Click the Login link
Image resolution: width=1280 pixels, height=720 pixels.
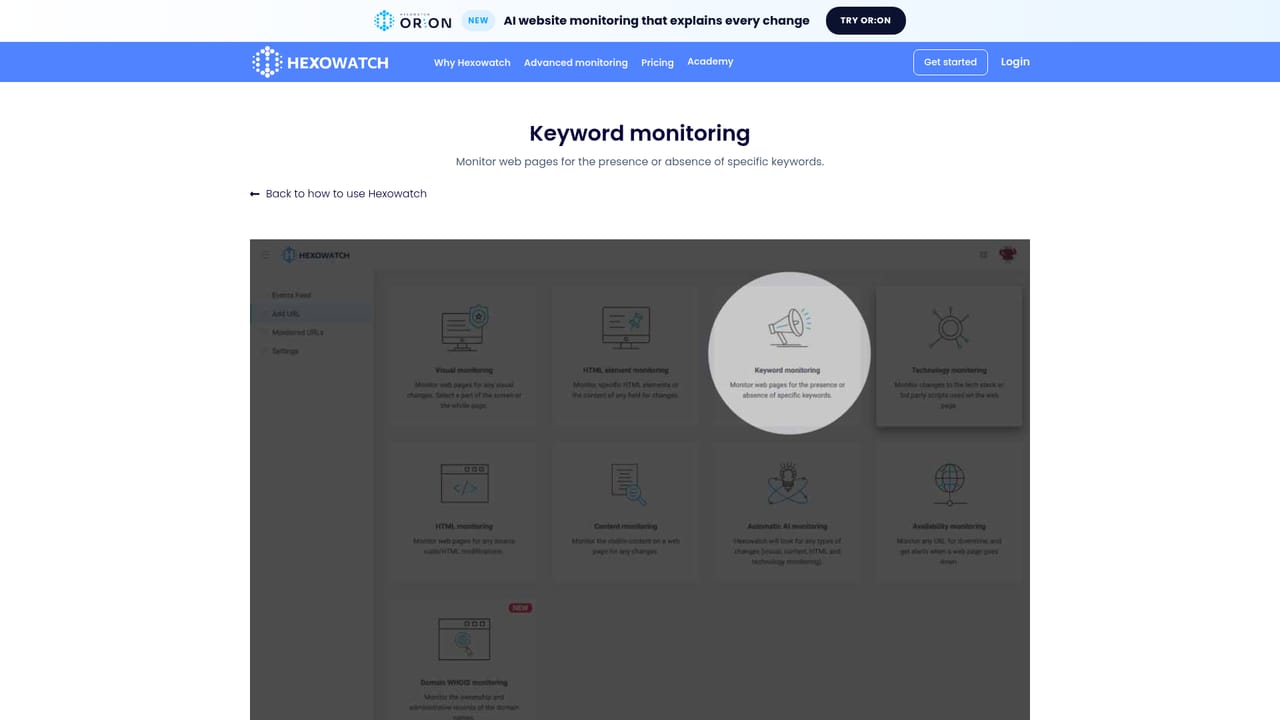[x=1015, y=62]
